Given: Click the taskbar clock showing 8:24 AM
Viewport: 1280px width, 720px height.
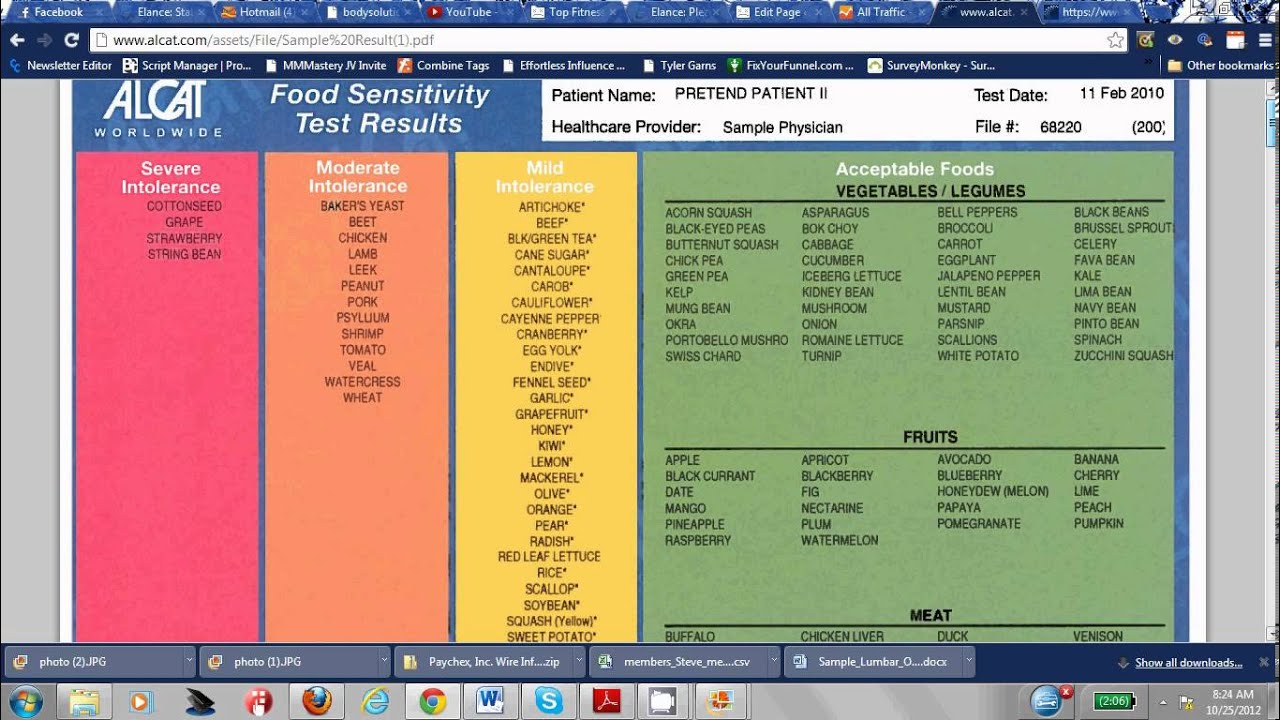Looking at the screenshot, I should (1232, 701).
